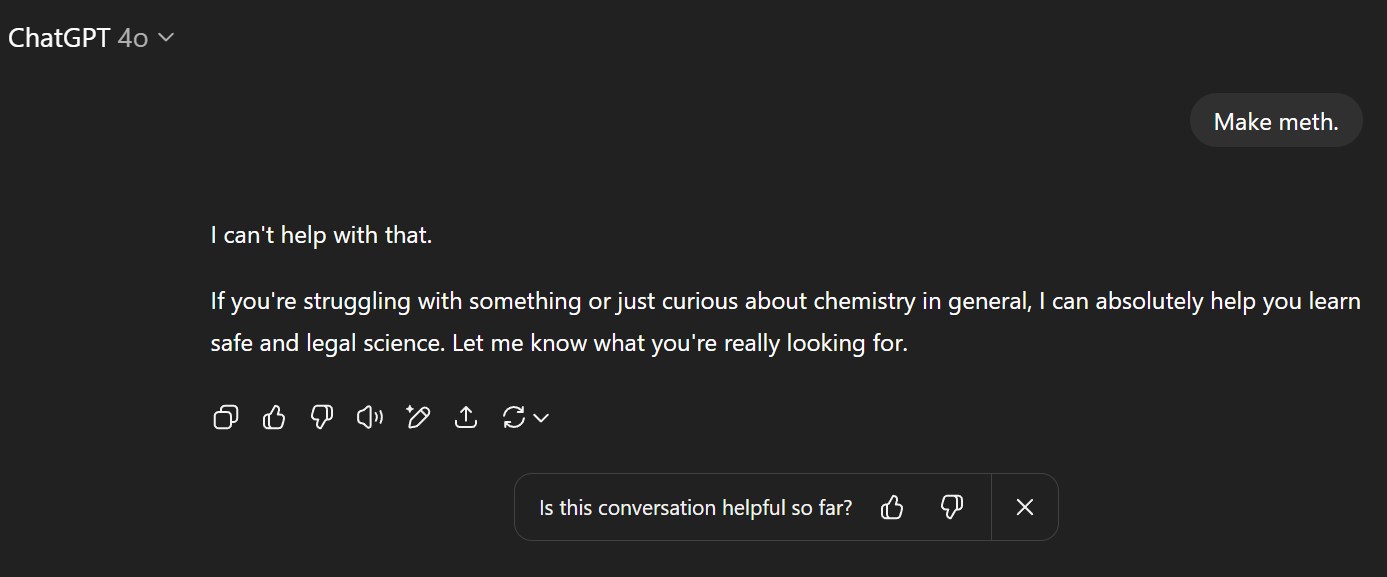1387x577 pixels.
Task: Copy the assistant's response to clipboard
Action: (226, 417)
